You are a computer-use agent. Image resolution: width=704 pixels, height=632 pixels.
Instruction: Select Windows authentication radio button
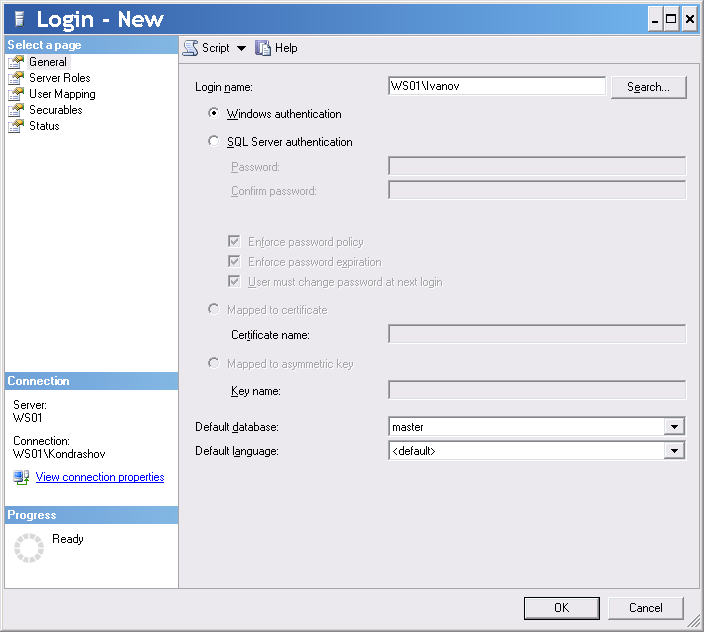coord(214,113)
